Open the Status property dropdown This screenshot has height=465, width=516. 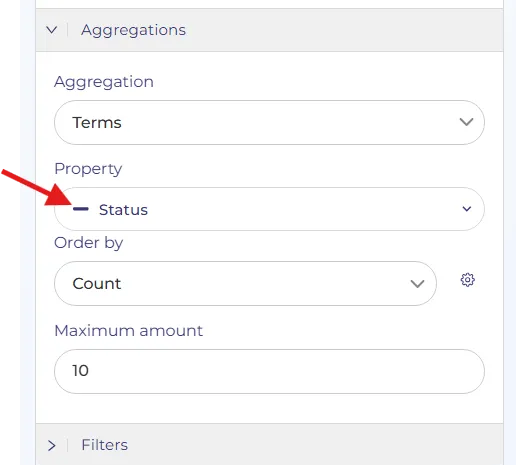tap(269, 209)
